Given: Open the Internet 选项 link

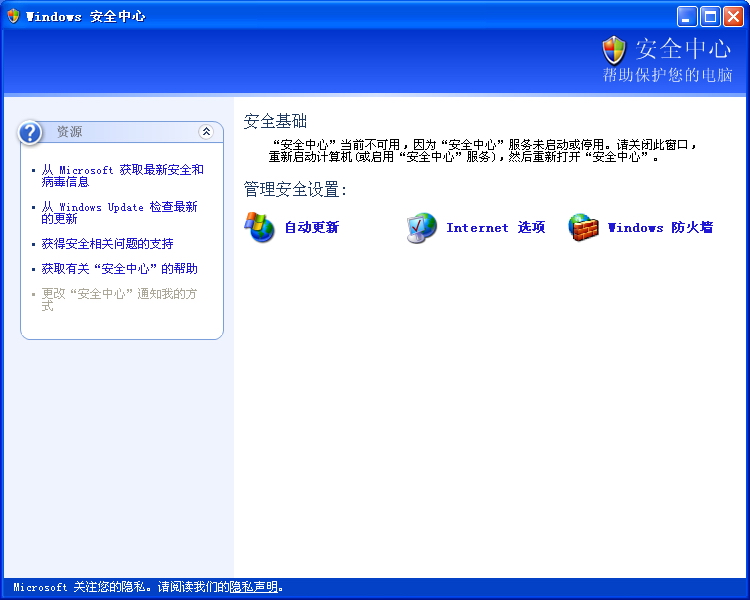Looking at the screenshot, I should (496, 227).
